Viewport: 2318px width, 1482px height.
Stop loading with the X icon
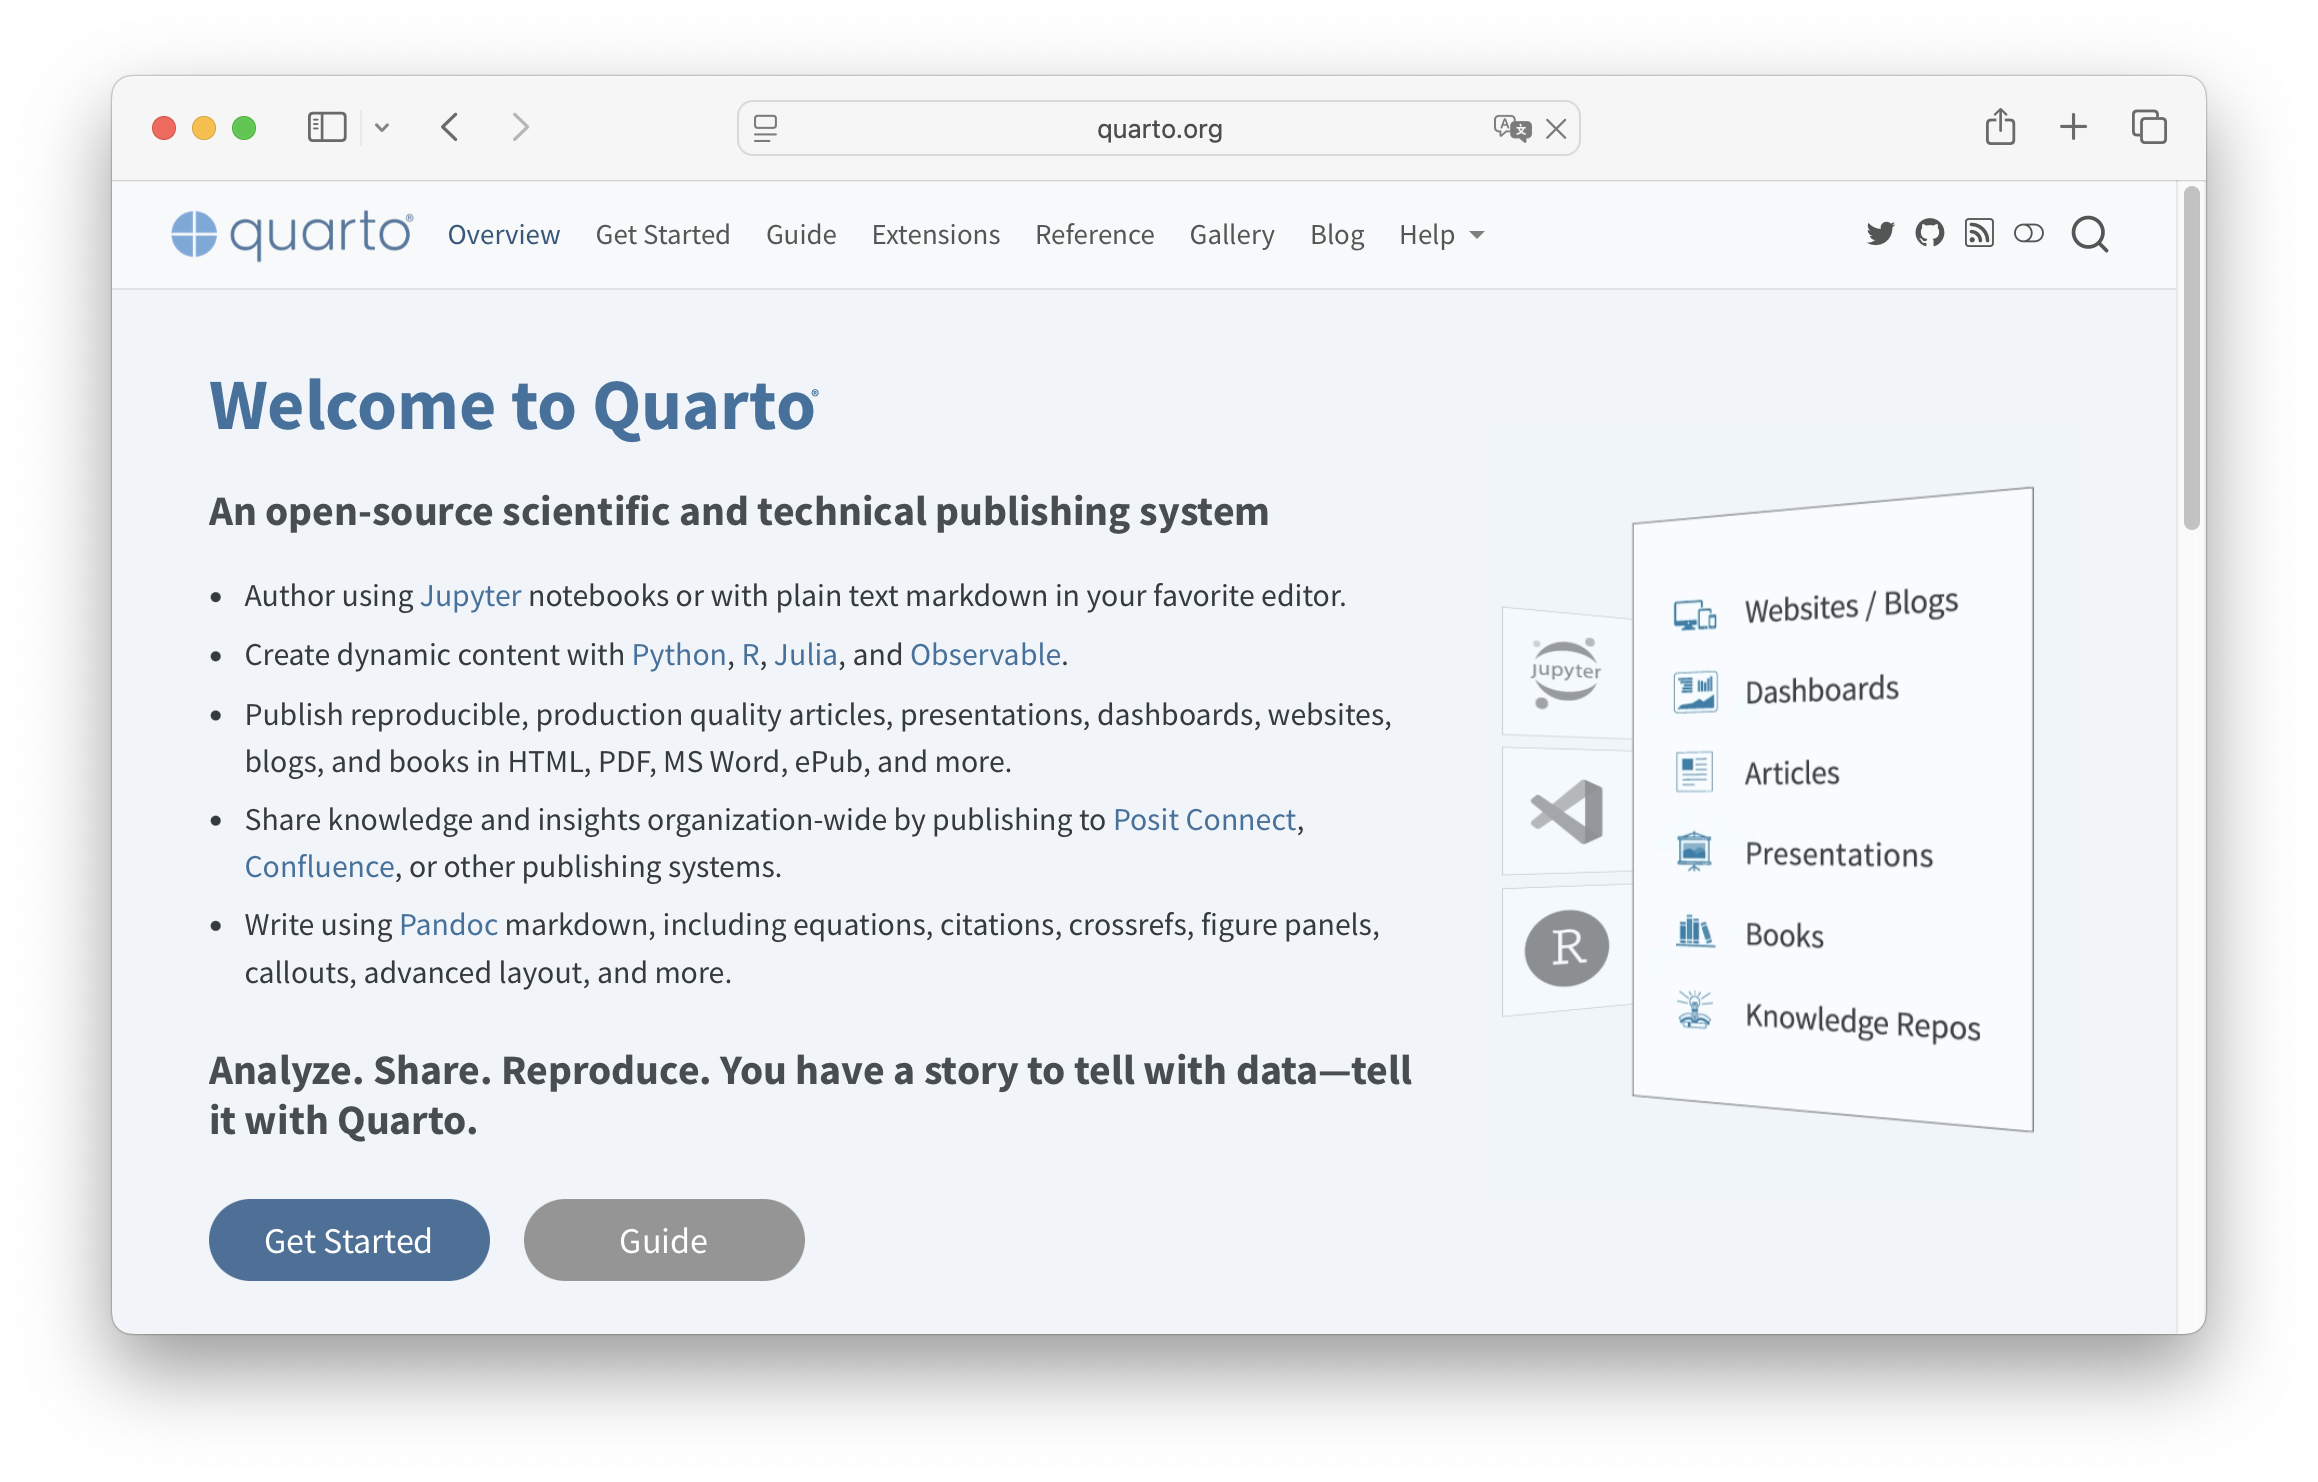tap(1556, 128)
